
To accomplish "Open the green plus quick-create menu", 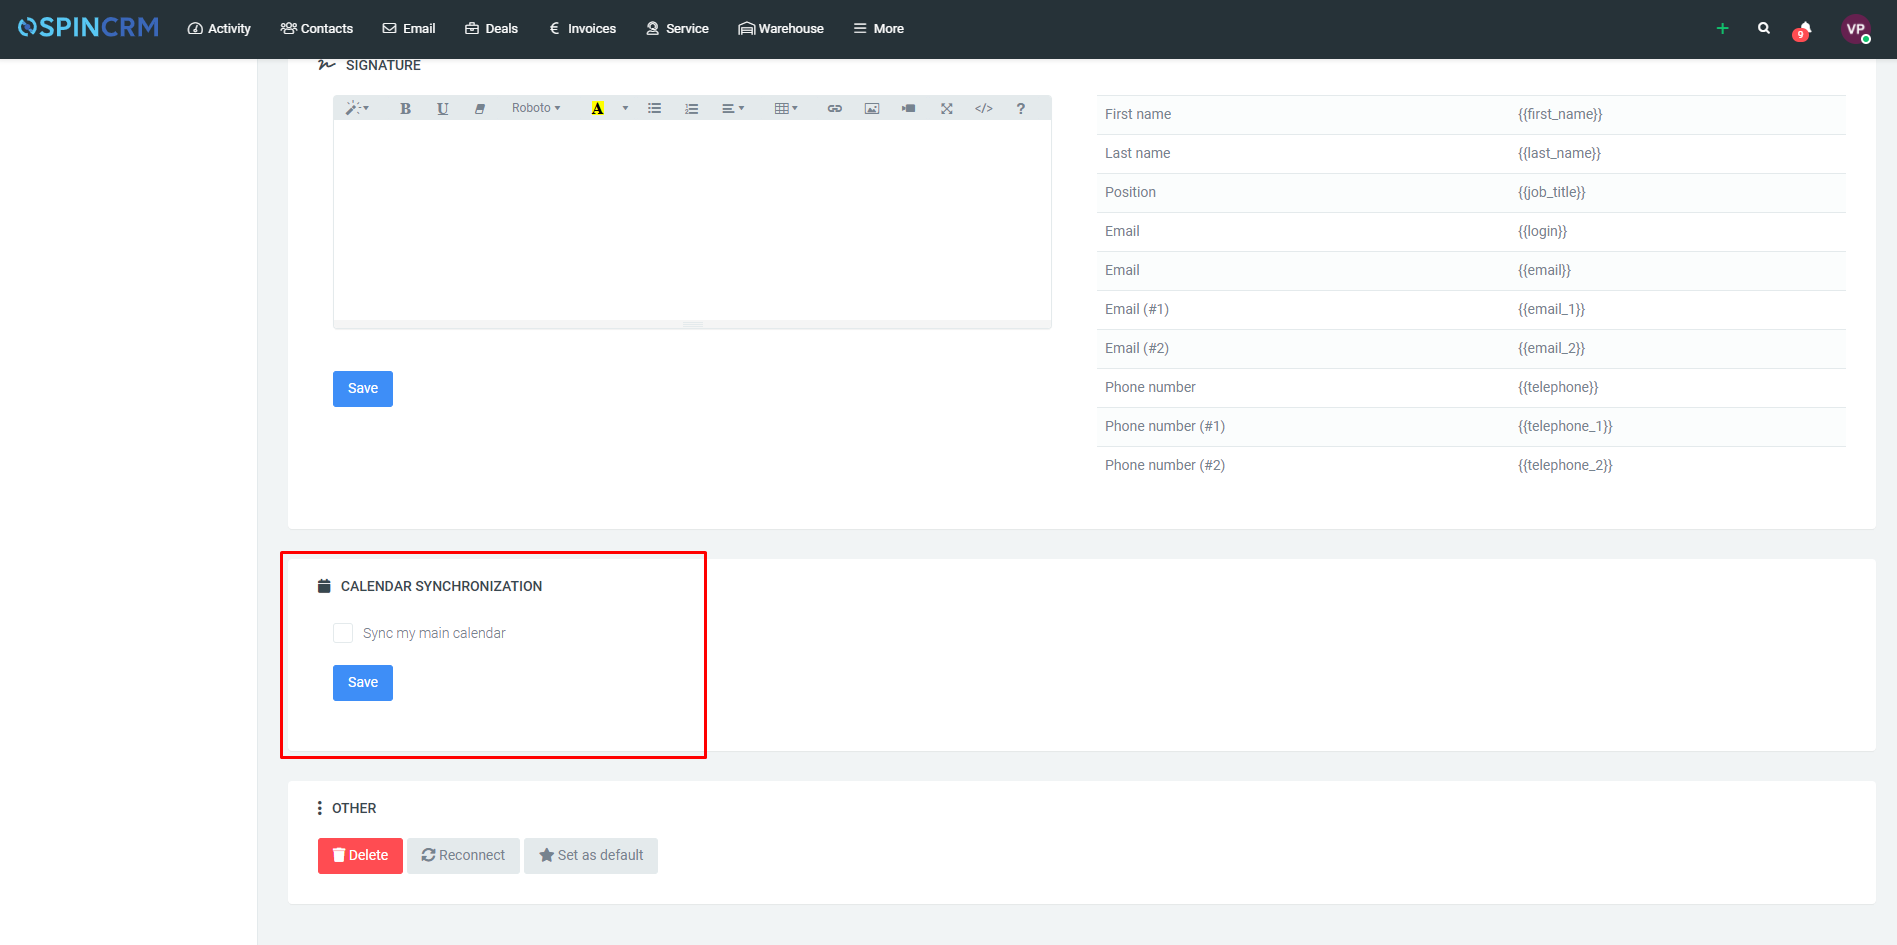I will [x=1722, y=29].
